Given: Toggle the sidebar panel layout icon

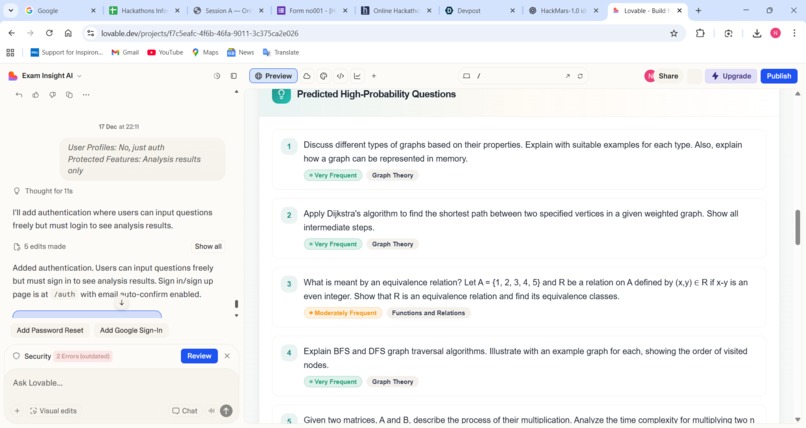Looking at the screenshot, I should coord(234,76).
